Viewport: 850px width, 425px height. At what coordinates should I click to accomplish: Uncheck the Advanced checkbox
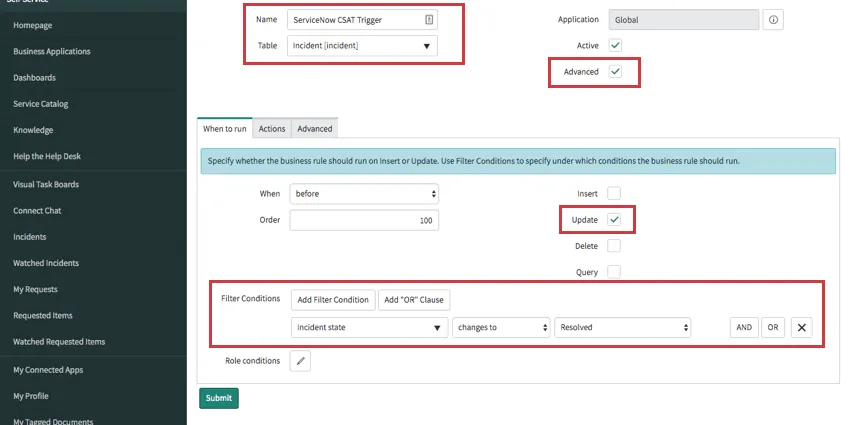coord(615,72)
